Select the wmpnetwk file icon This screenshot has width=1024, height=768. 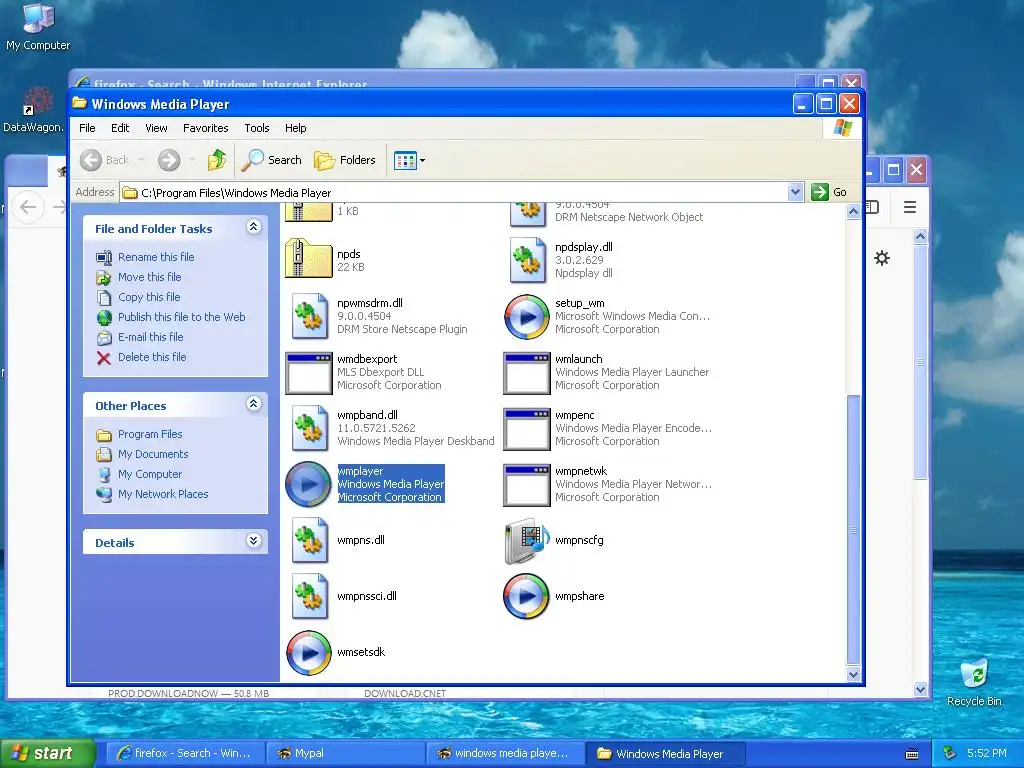(x=526, y=485)
